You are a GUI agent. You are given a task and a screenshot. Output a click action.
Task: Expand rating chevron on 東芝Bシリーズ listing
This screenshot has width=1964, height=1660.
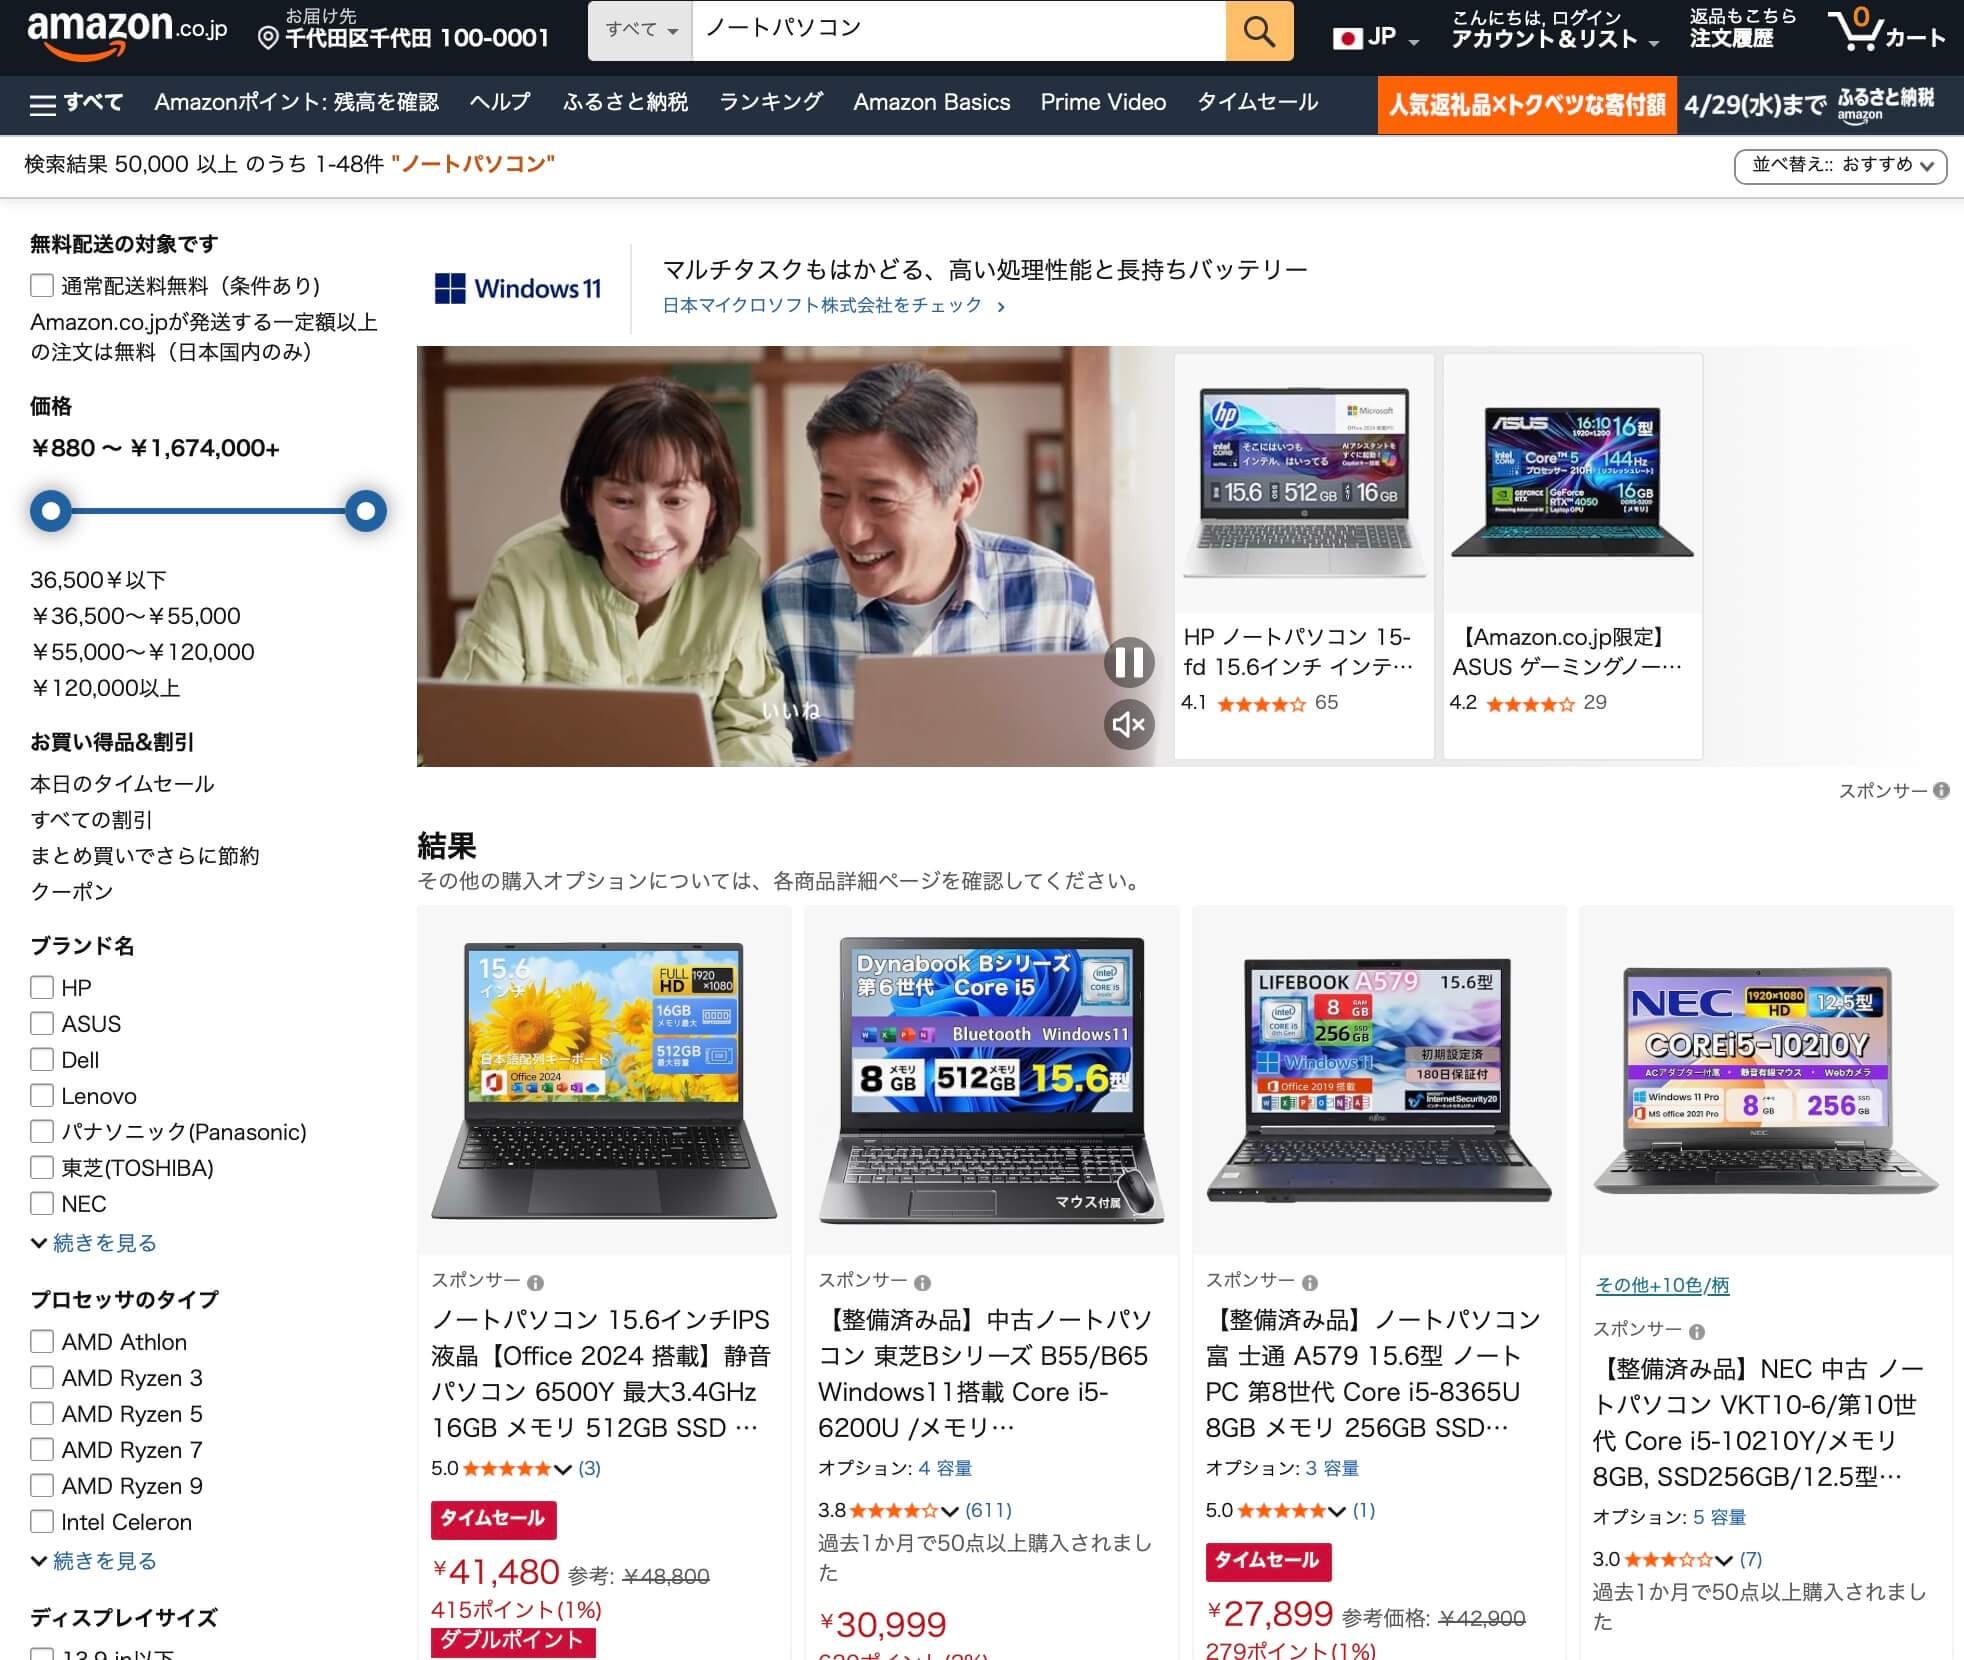click(950, 1511)
